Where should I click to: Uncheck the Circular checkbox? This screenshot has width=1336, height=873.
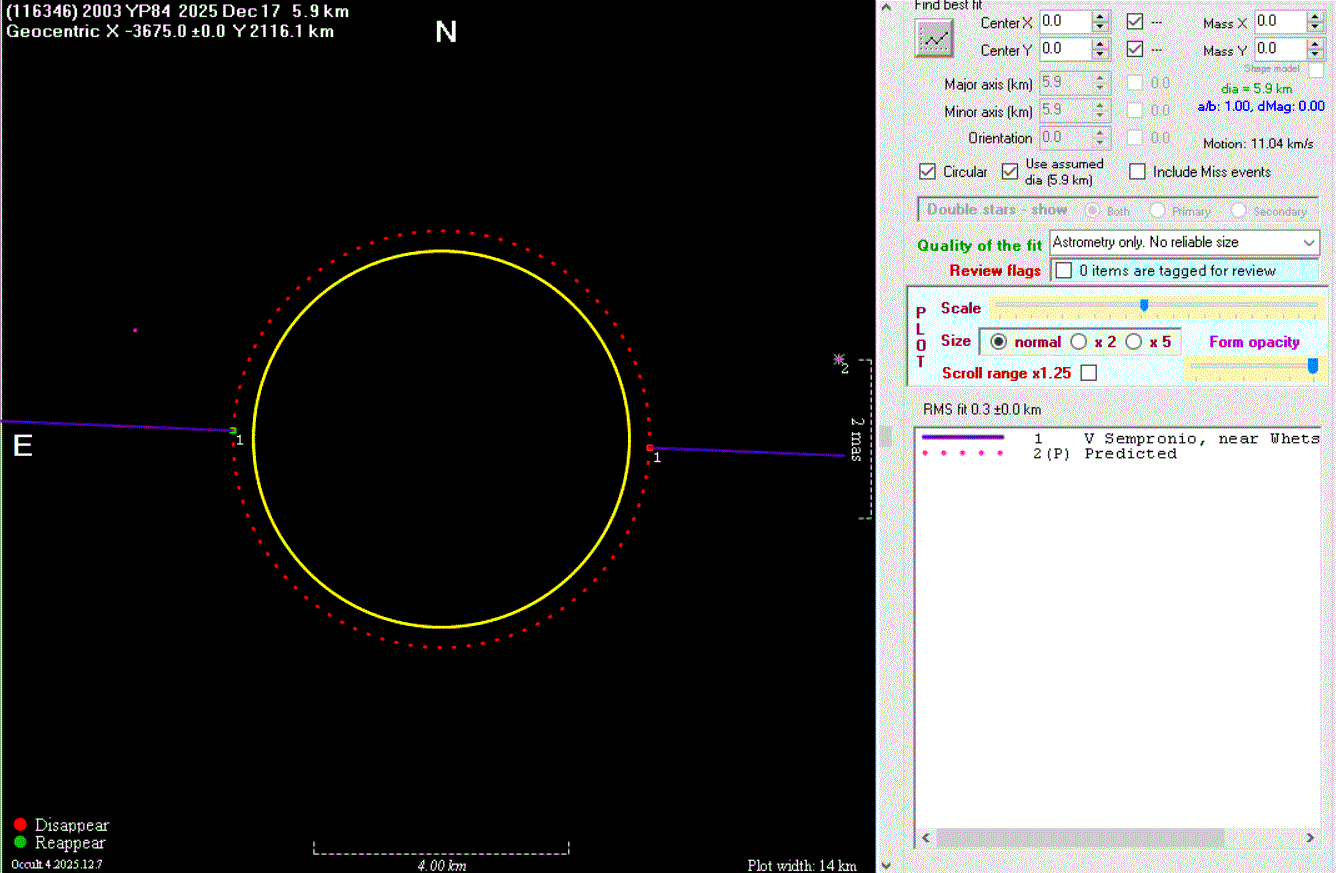(x=927, y=172)
